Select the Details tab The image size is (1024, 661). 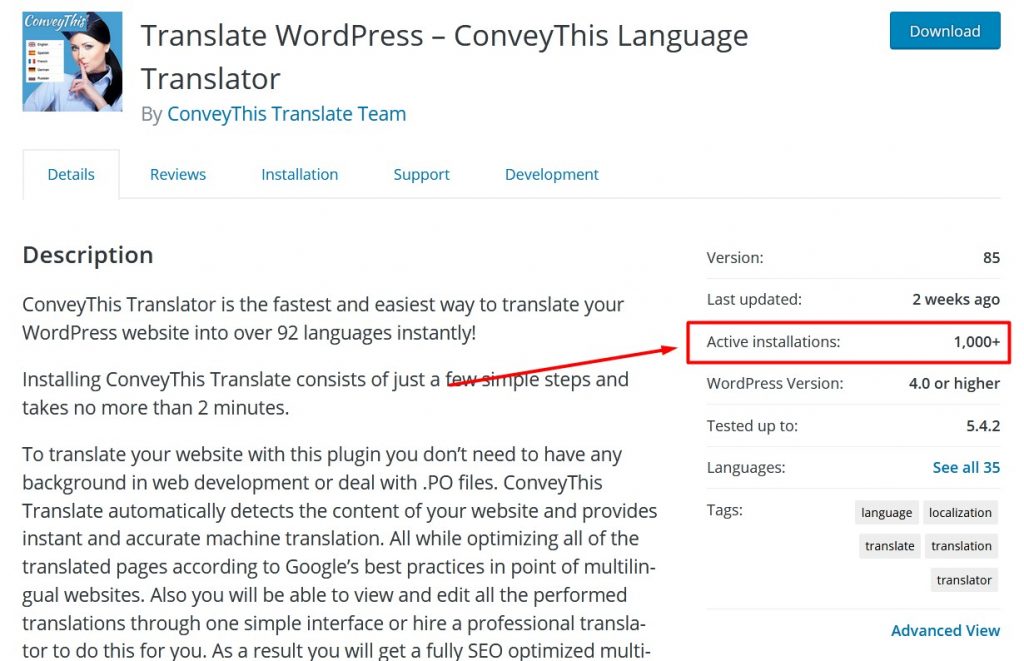click(x=71, y=174)
